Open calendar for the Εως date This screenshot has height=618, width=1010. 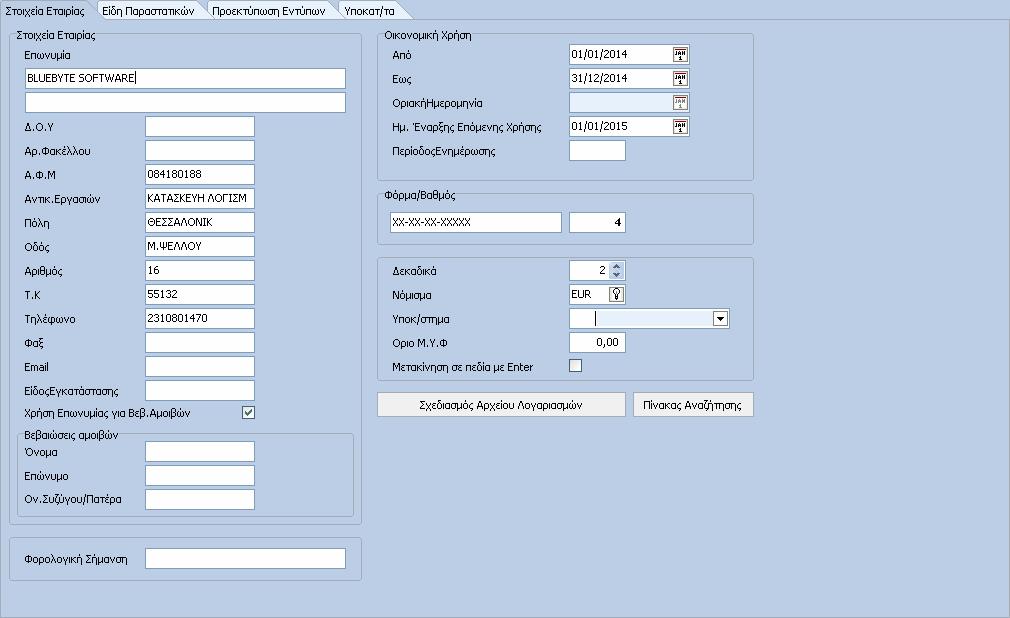[680, 79]
